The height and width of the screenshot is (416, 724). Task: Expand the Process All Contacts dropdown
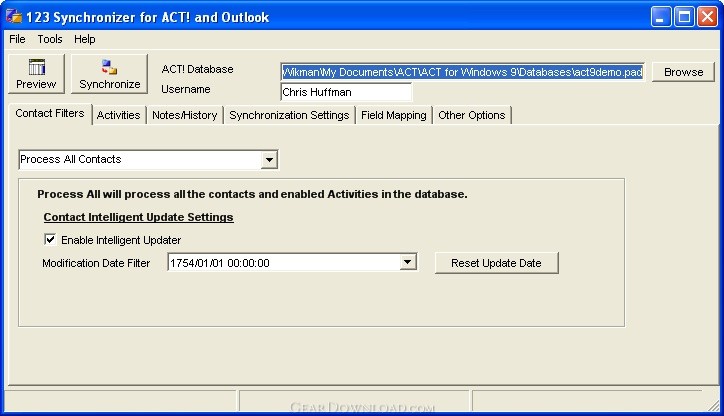269,160
